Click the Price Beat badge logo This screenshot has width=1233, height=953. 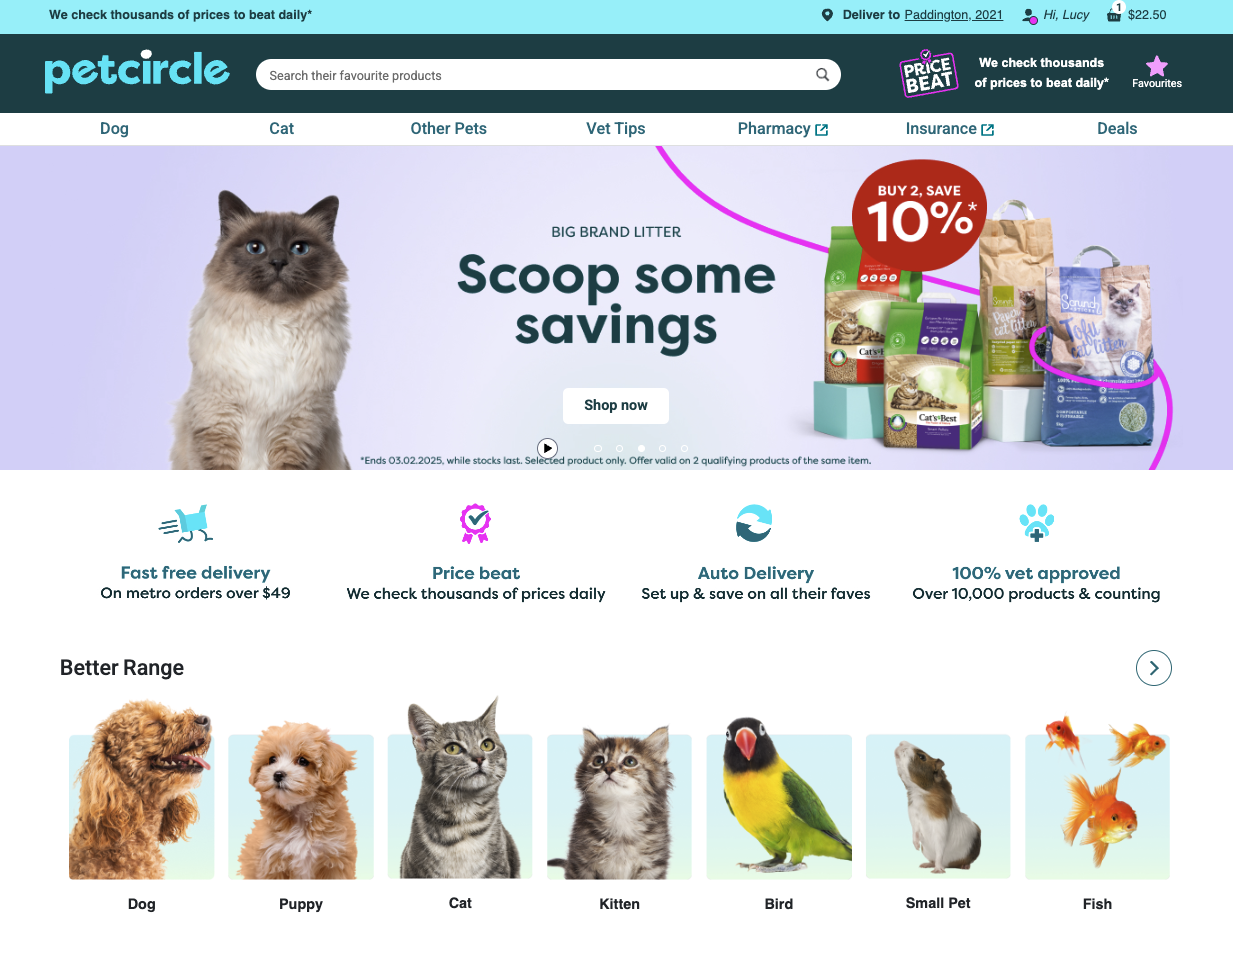pyautogui.click(x=928, y=74)
